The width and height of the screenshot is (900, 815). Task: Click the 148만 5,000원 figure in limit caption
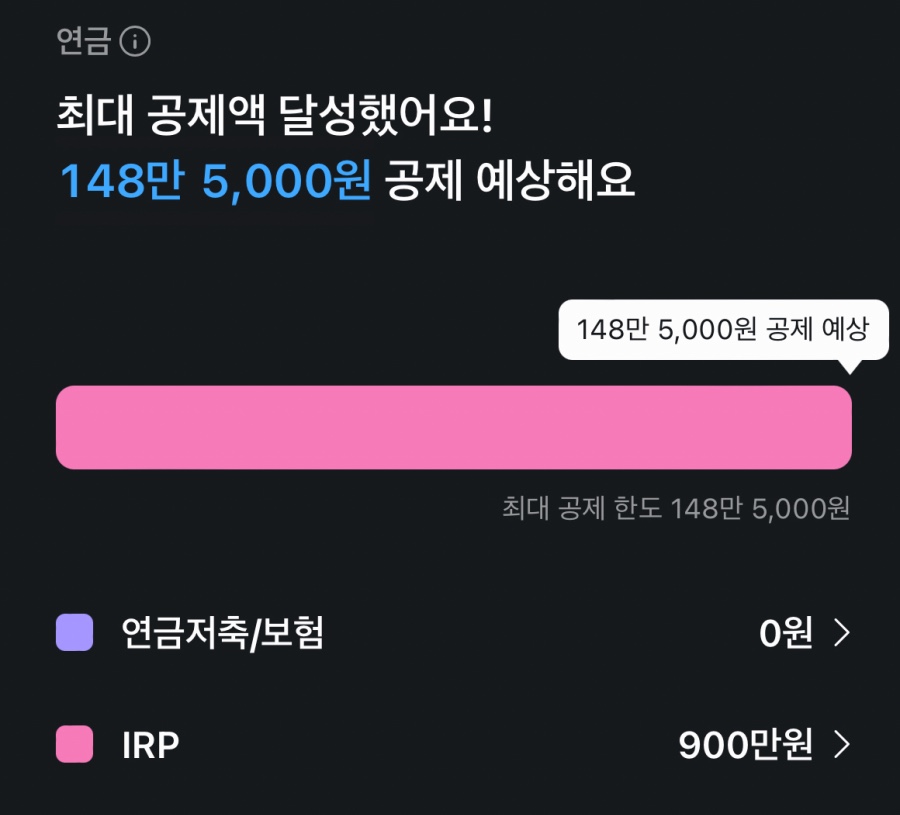pyautogui.click(x=761, y=508)
